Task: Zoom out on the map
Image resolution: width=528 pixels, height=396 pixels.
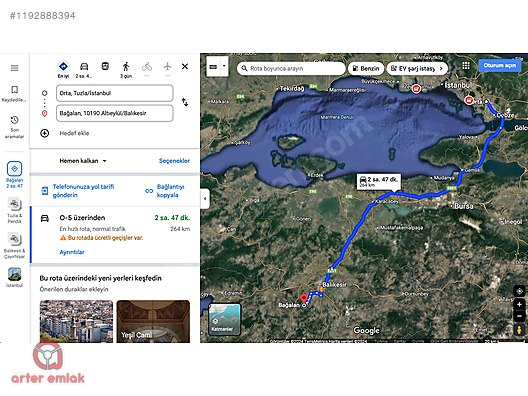Action: (519, 316)
